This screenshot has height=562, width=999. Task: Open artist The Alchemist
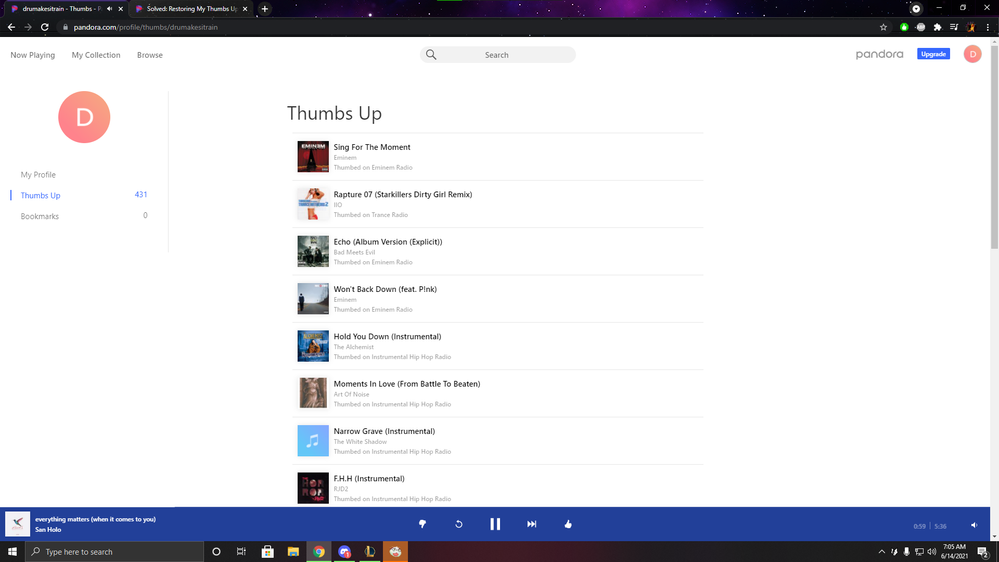coord(354,347)
